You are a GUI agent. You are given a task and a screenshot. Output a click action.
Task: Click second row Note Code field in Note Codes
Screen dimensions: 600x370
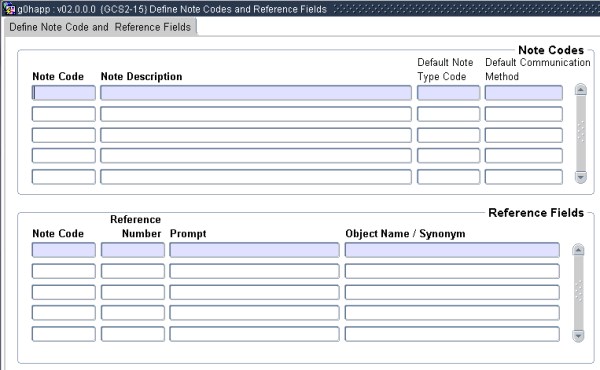(64, 114)
